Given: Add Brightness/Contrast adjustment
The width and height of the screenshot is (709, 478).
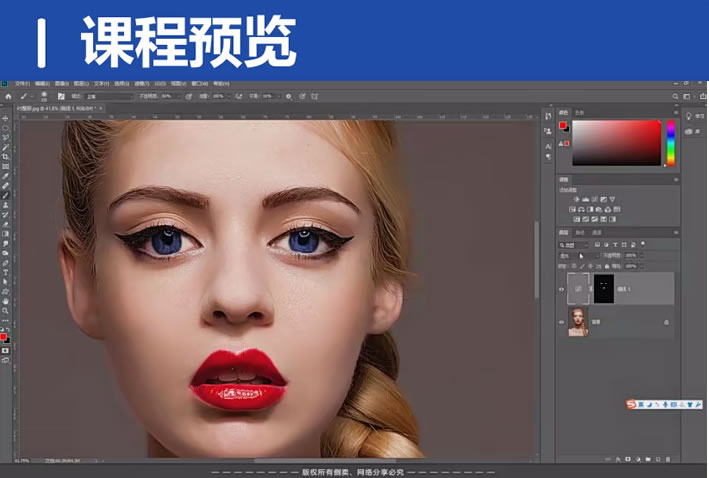Looking at the screenshot, I should coord(577,199).
